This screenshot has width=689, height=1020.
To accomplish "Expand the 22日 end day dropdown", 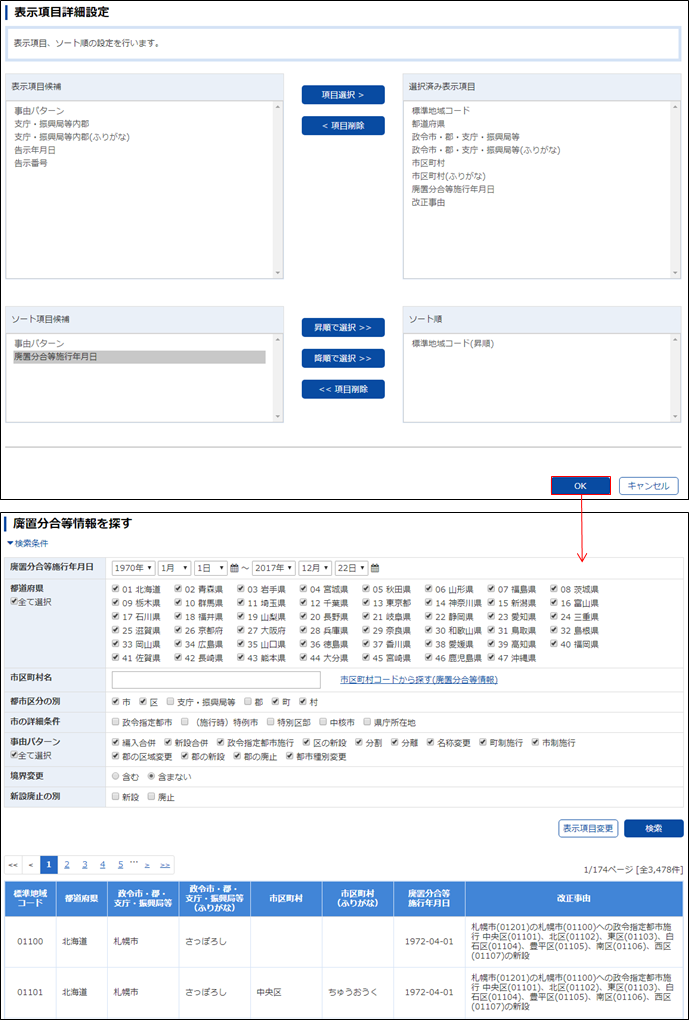I will 351,568.
